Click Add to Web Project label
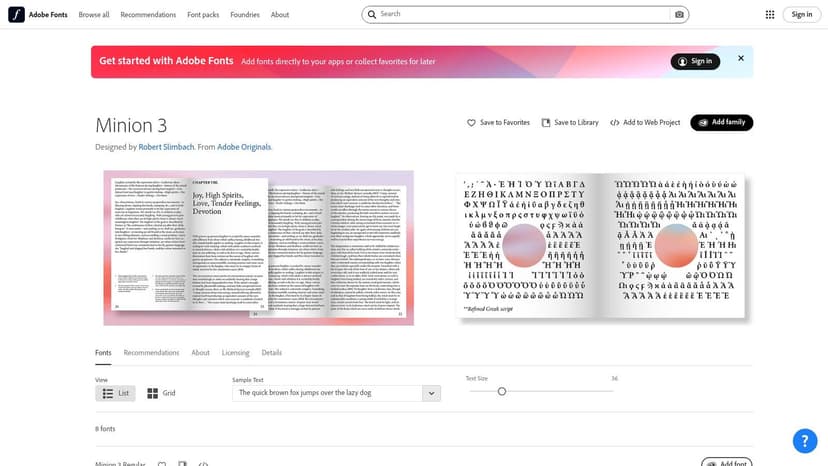Screen dimensions: 828x466 652,123
